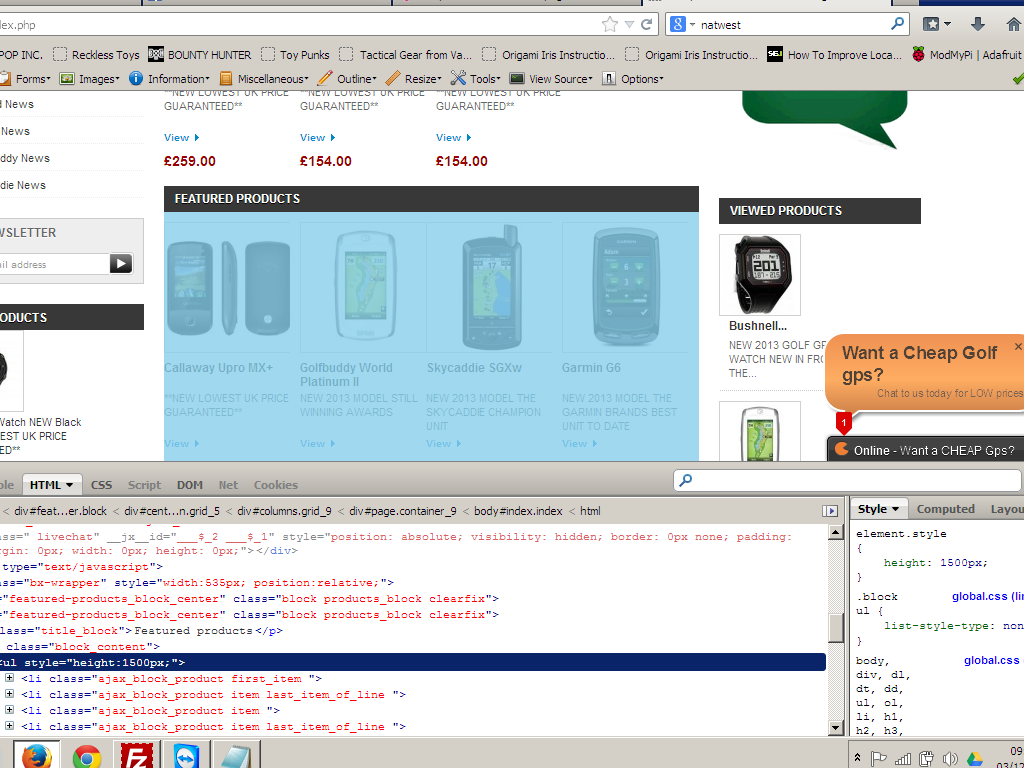Image resolution: width=1024 pixels, height=768 pixels.
Task: Switch to Net tab in Firebug
Action: tap(228, 485)
